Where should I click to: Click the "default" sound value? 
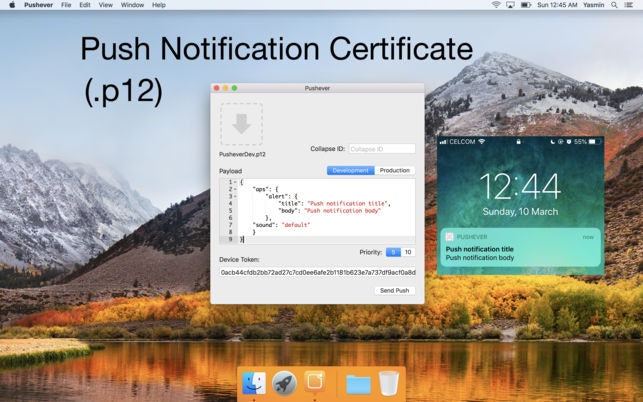tap(296, 225)
